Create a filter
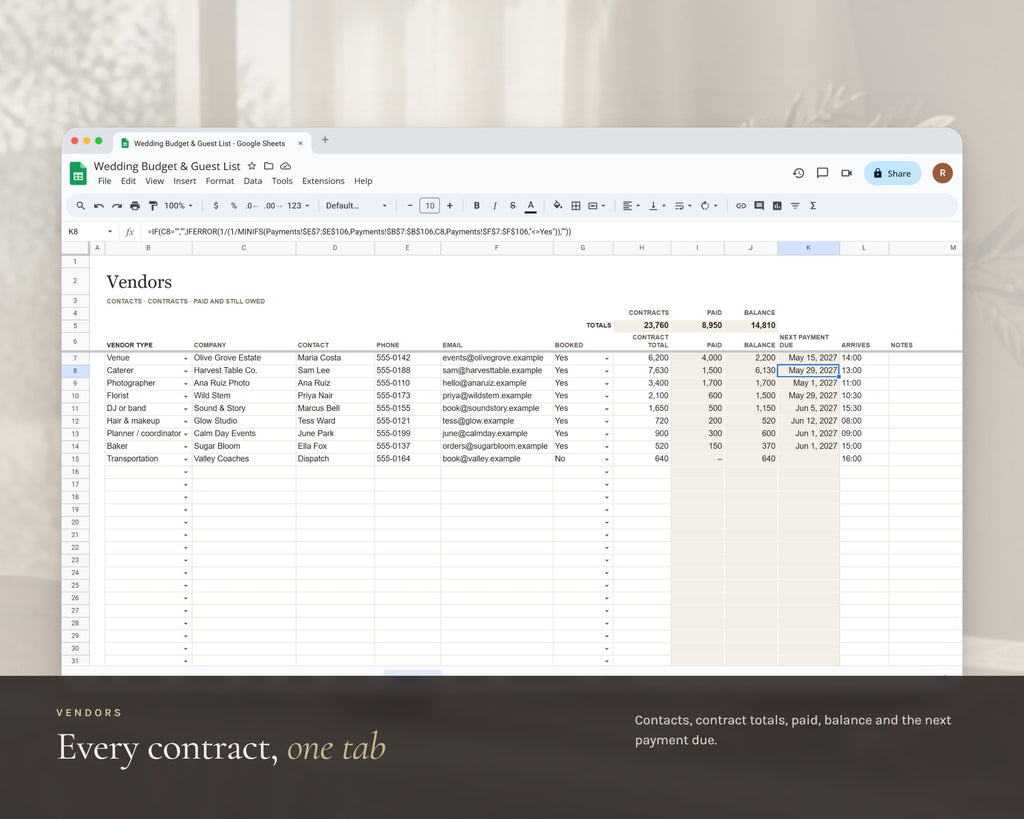 click(795, 206)
